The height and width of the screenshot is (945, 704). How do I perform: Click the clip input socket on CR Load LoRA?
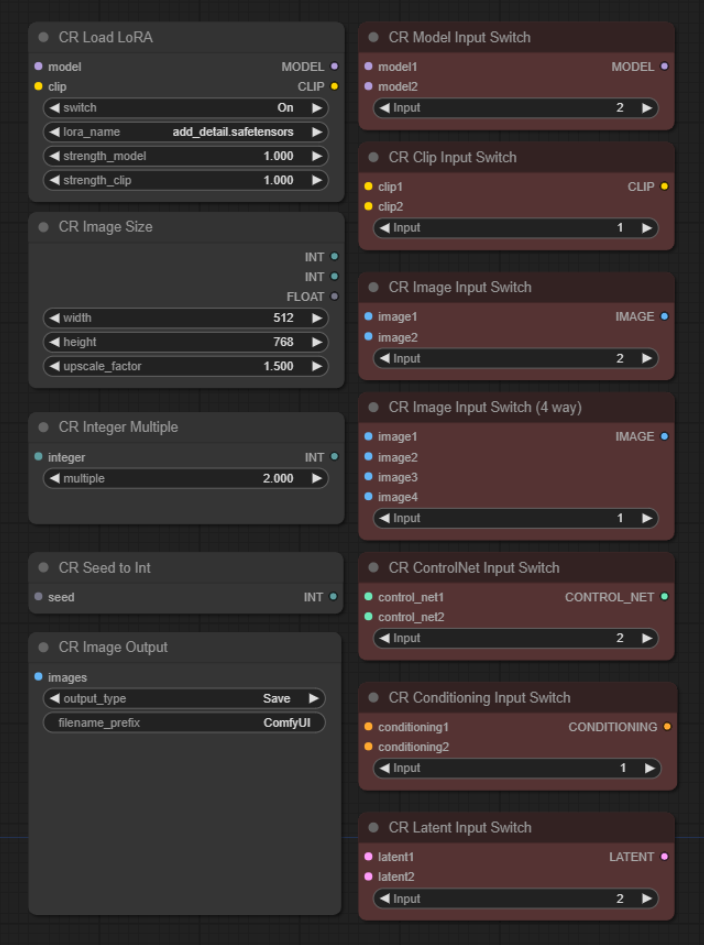(x=39, y=86)
